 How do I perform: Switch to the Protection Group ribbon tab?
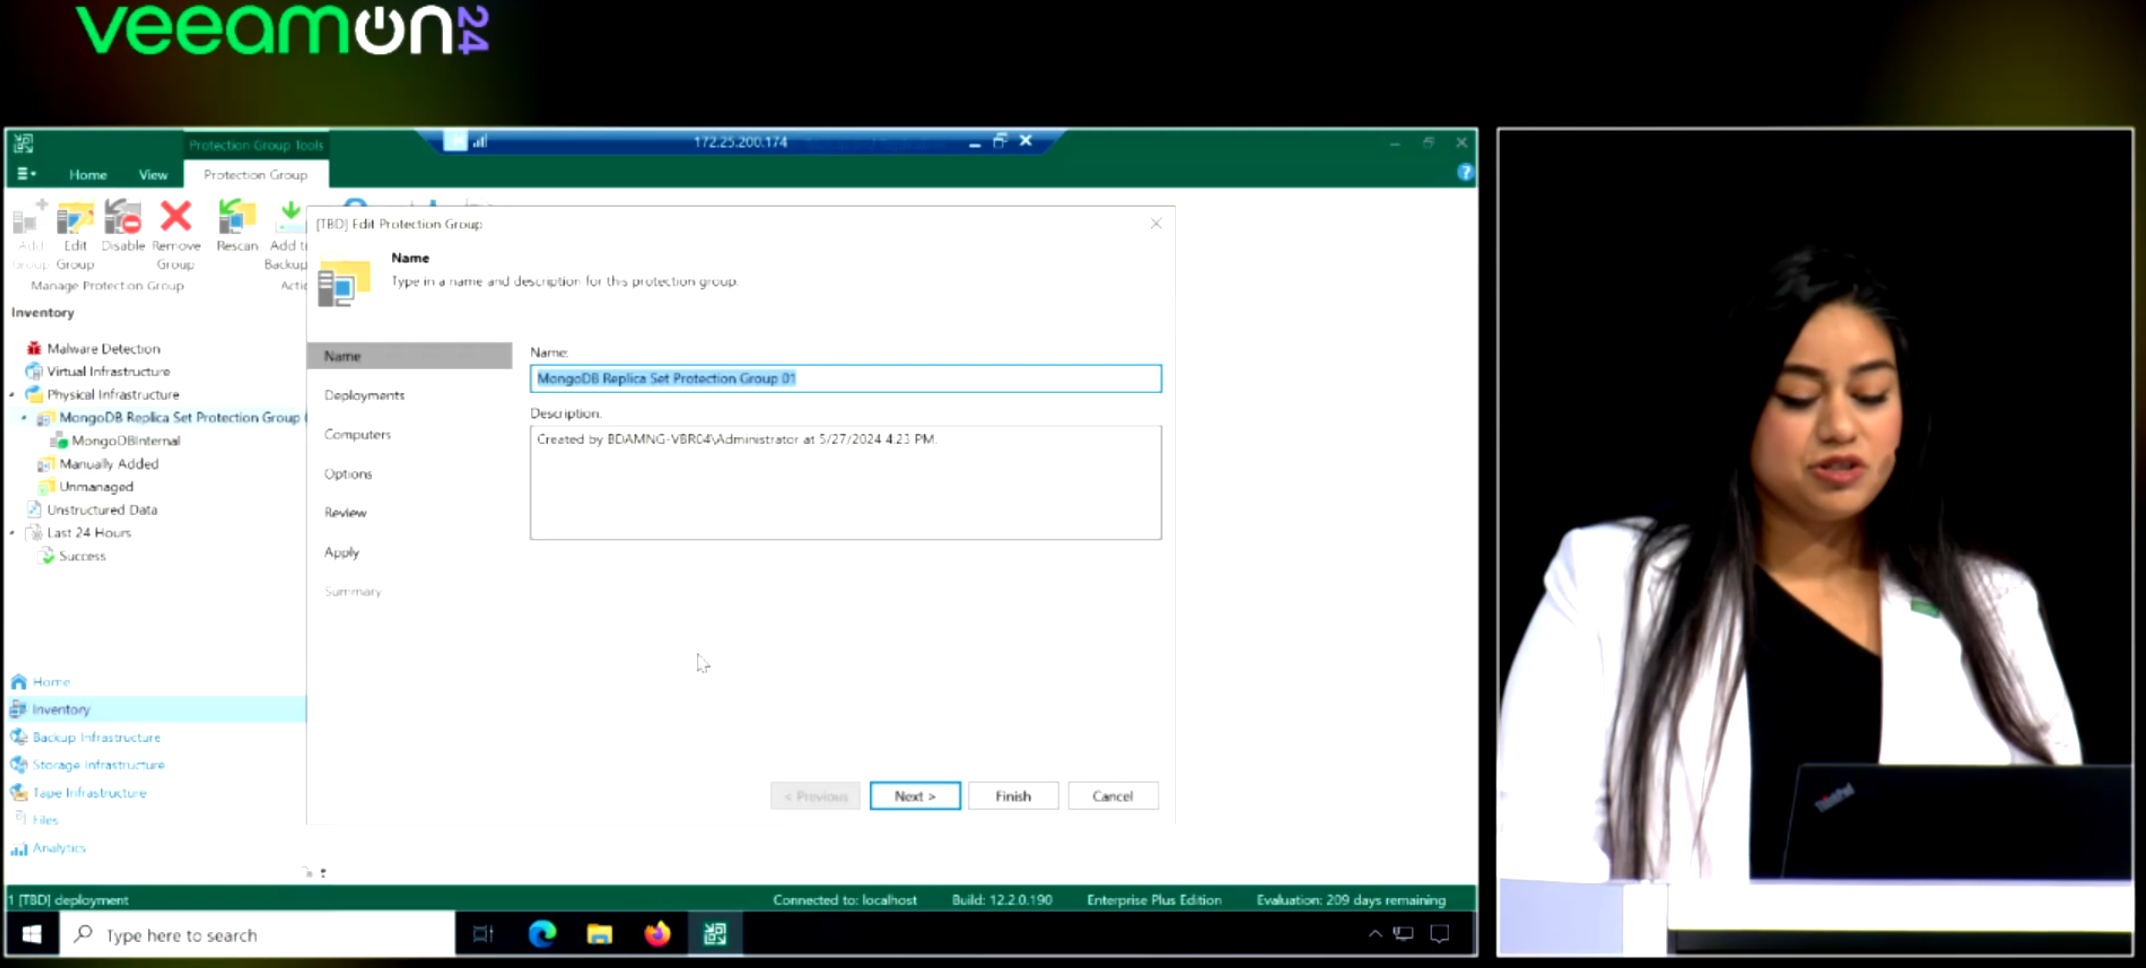point(255,174)
